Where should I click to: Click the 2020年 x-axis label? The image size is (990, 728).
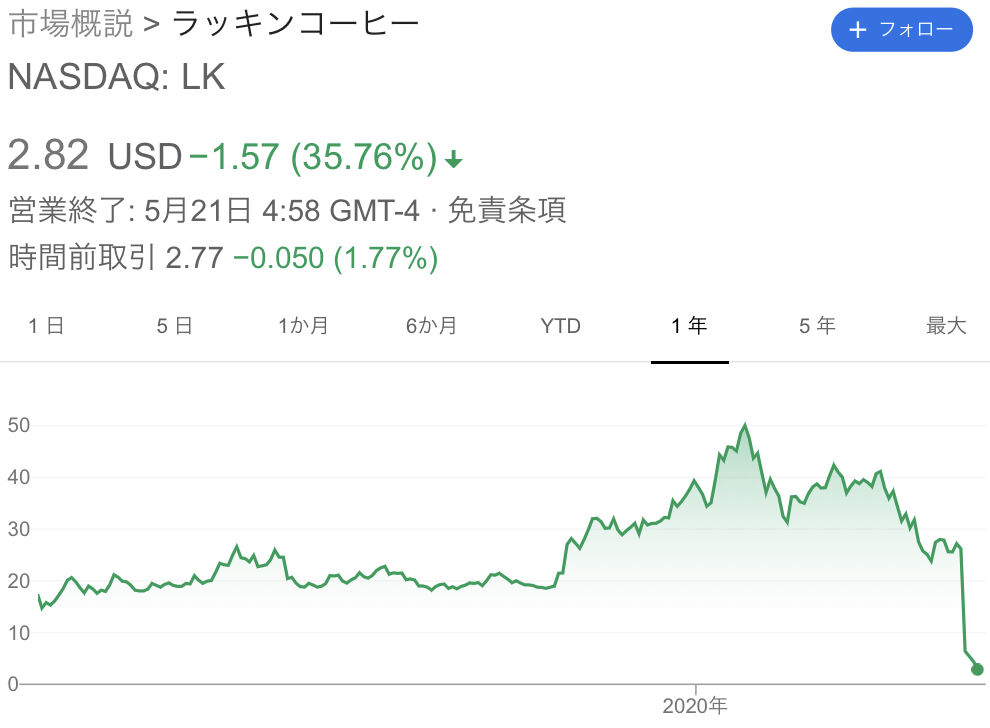click(694, 706)
